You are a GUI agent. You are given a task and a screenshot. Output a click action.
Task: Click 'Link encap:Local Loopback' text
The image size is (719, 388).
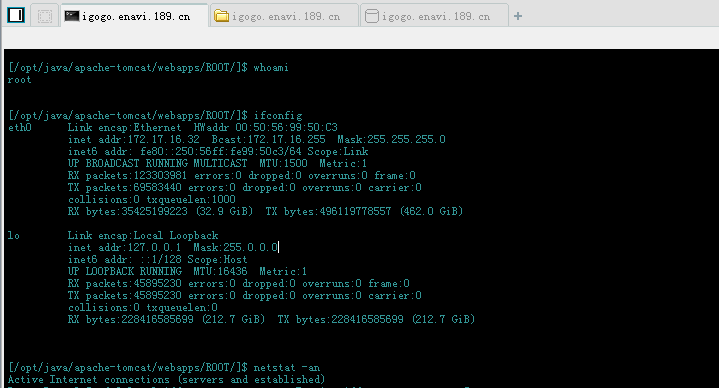click(143, 236)
